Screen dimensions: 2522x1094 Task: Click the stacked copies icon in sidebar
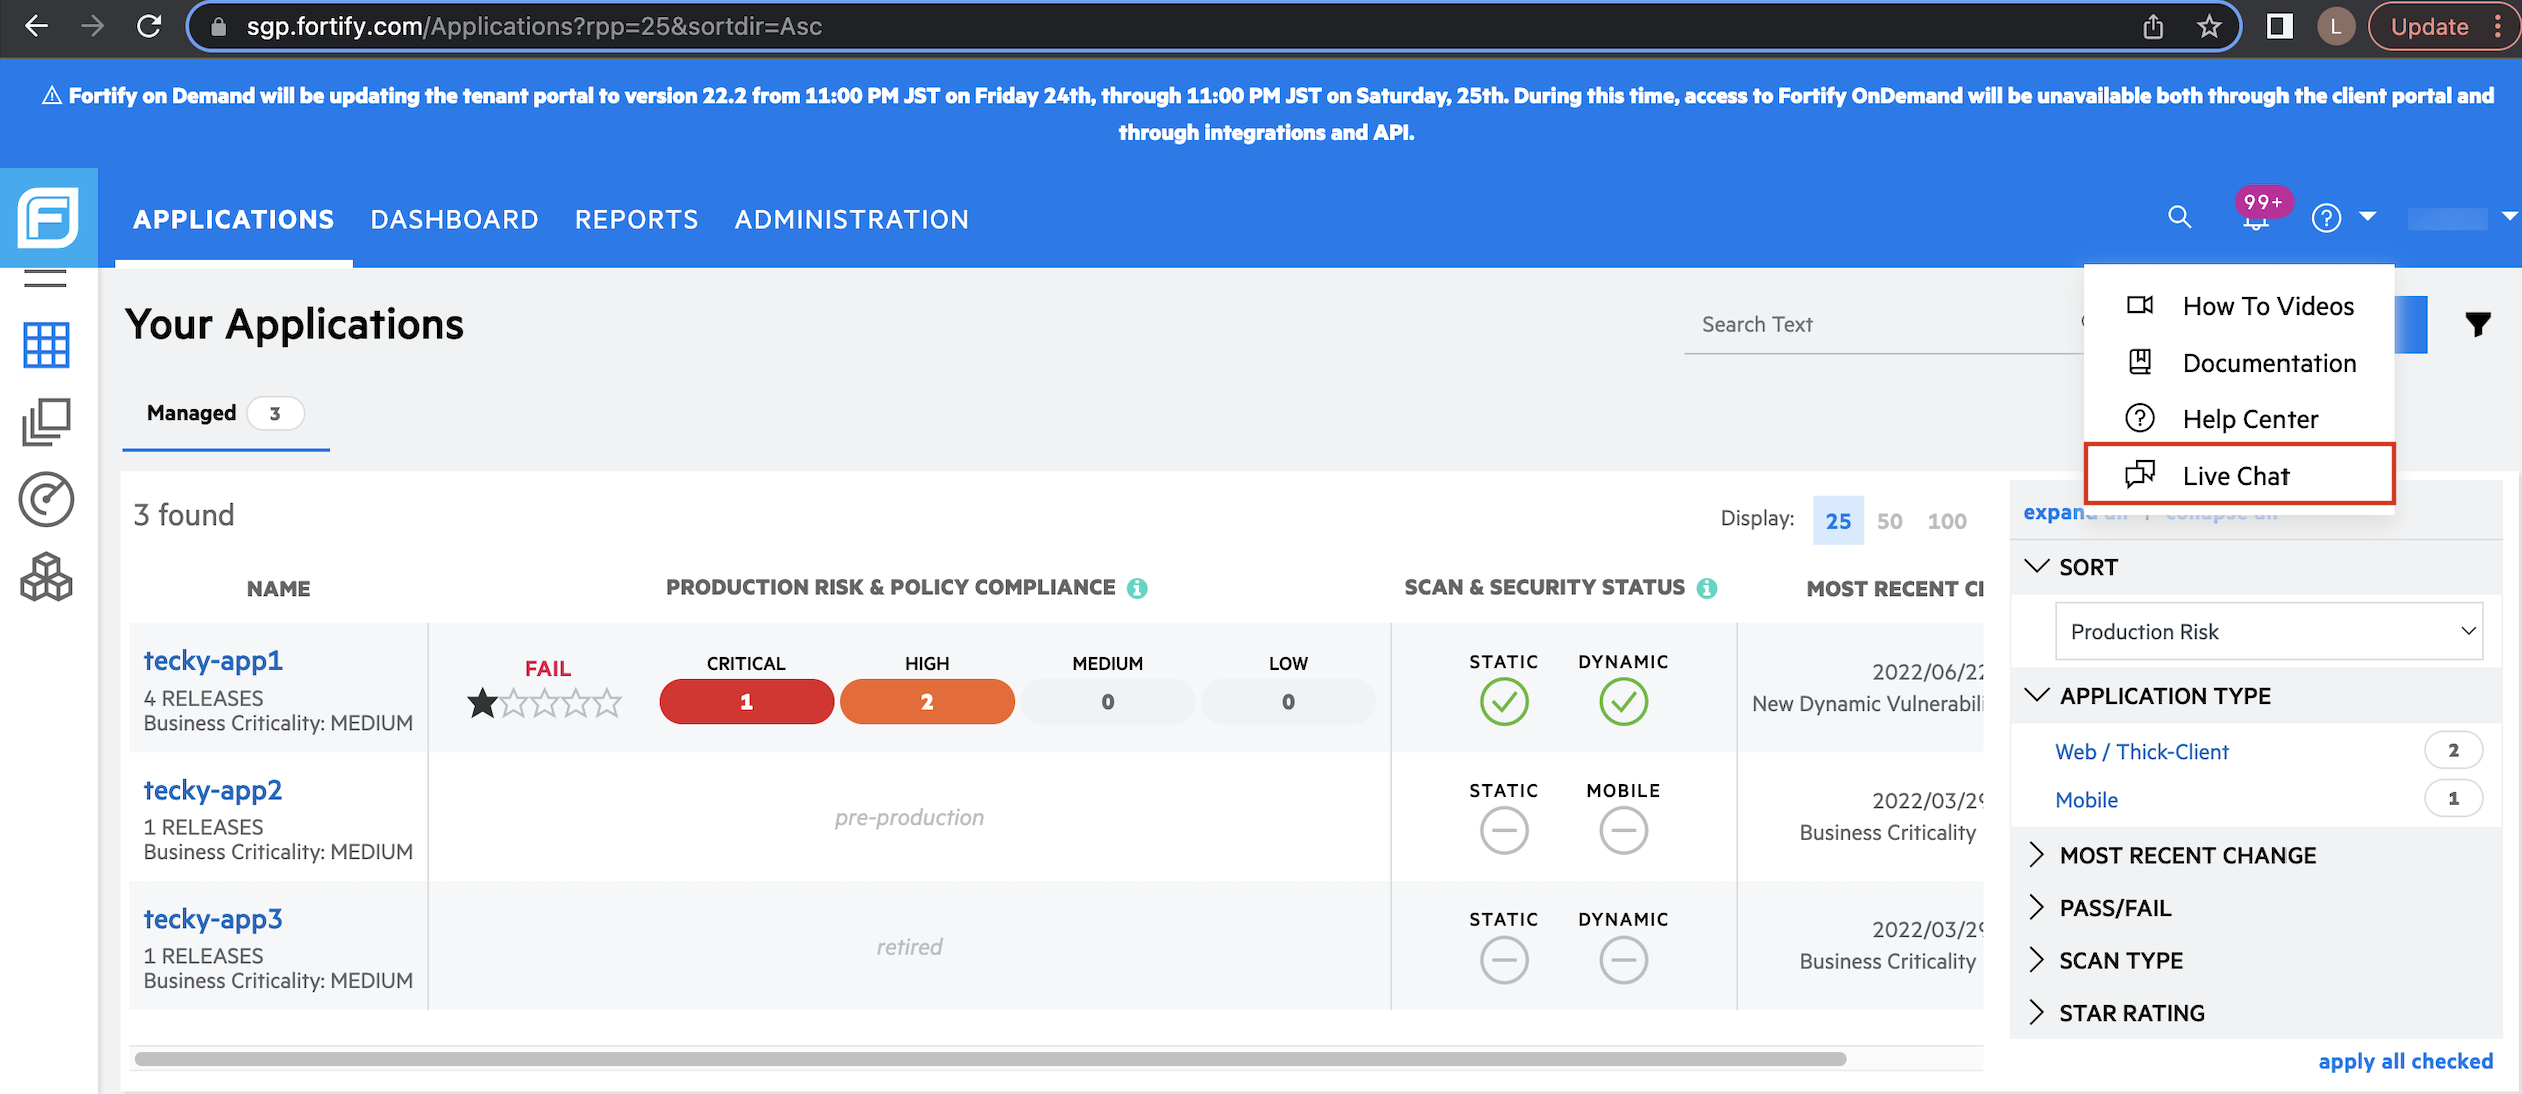click(46, 422)
